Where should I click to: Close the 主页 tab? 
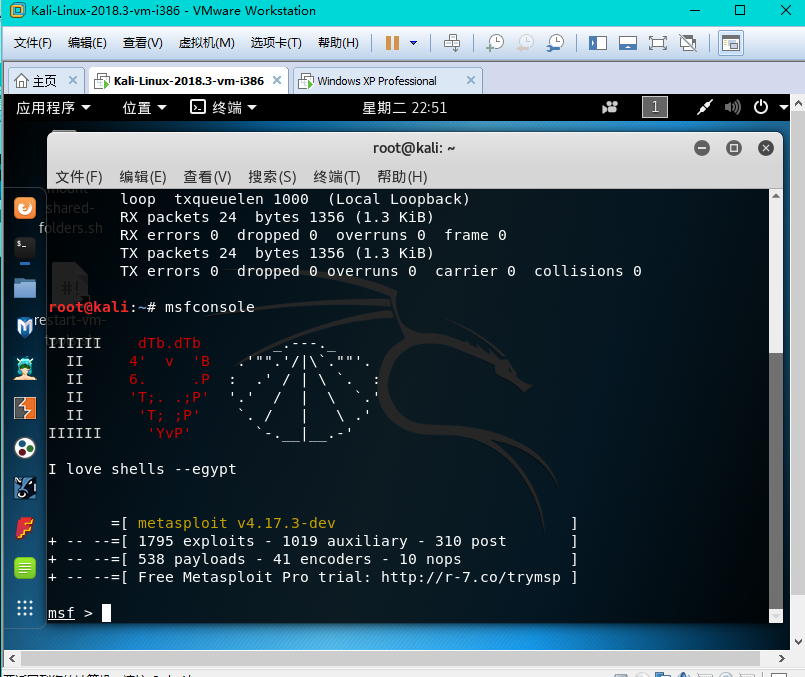tap(73, 80)
